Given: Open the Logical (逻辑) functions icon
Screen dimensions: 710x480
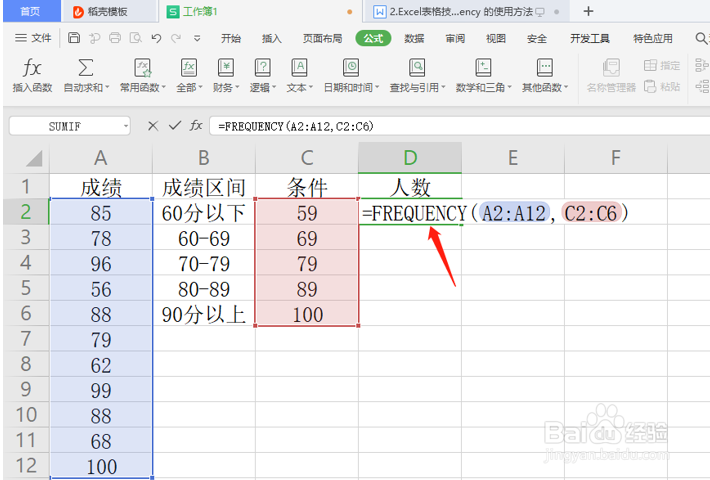Looking at the screenshot, I should [x=263, y=68].
